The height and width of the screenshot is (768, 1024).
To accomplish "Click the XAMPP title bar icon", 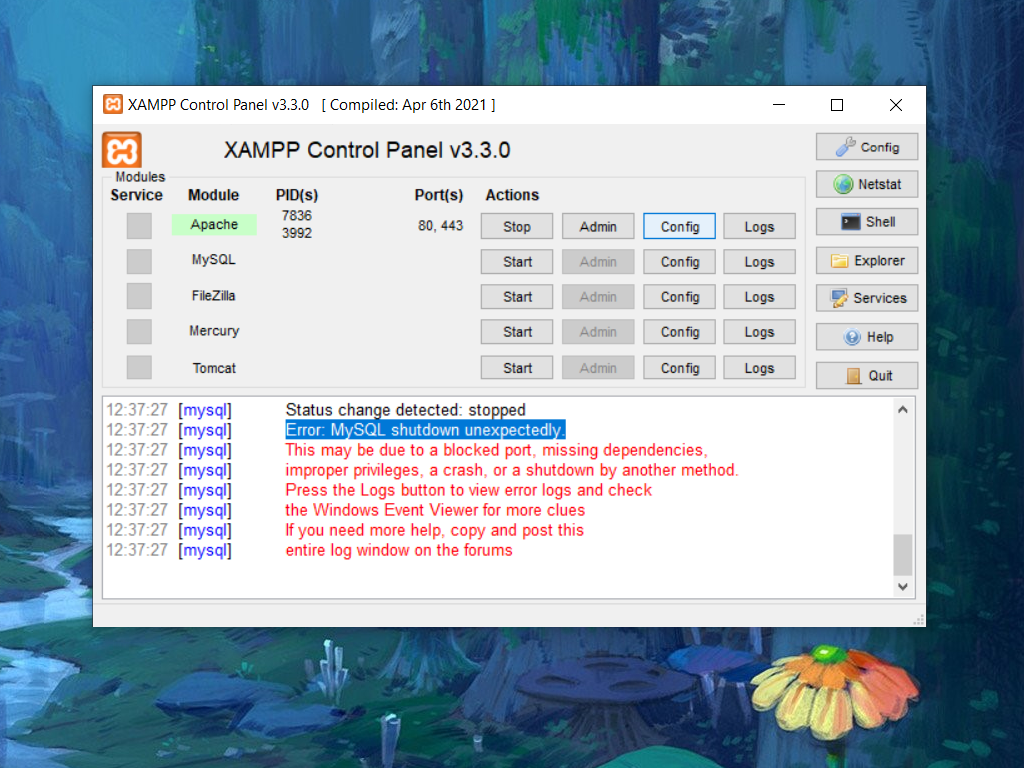I will click(x=113, y=104).
